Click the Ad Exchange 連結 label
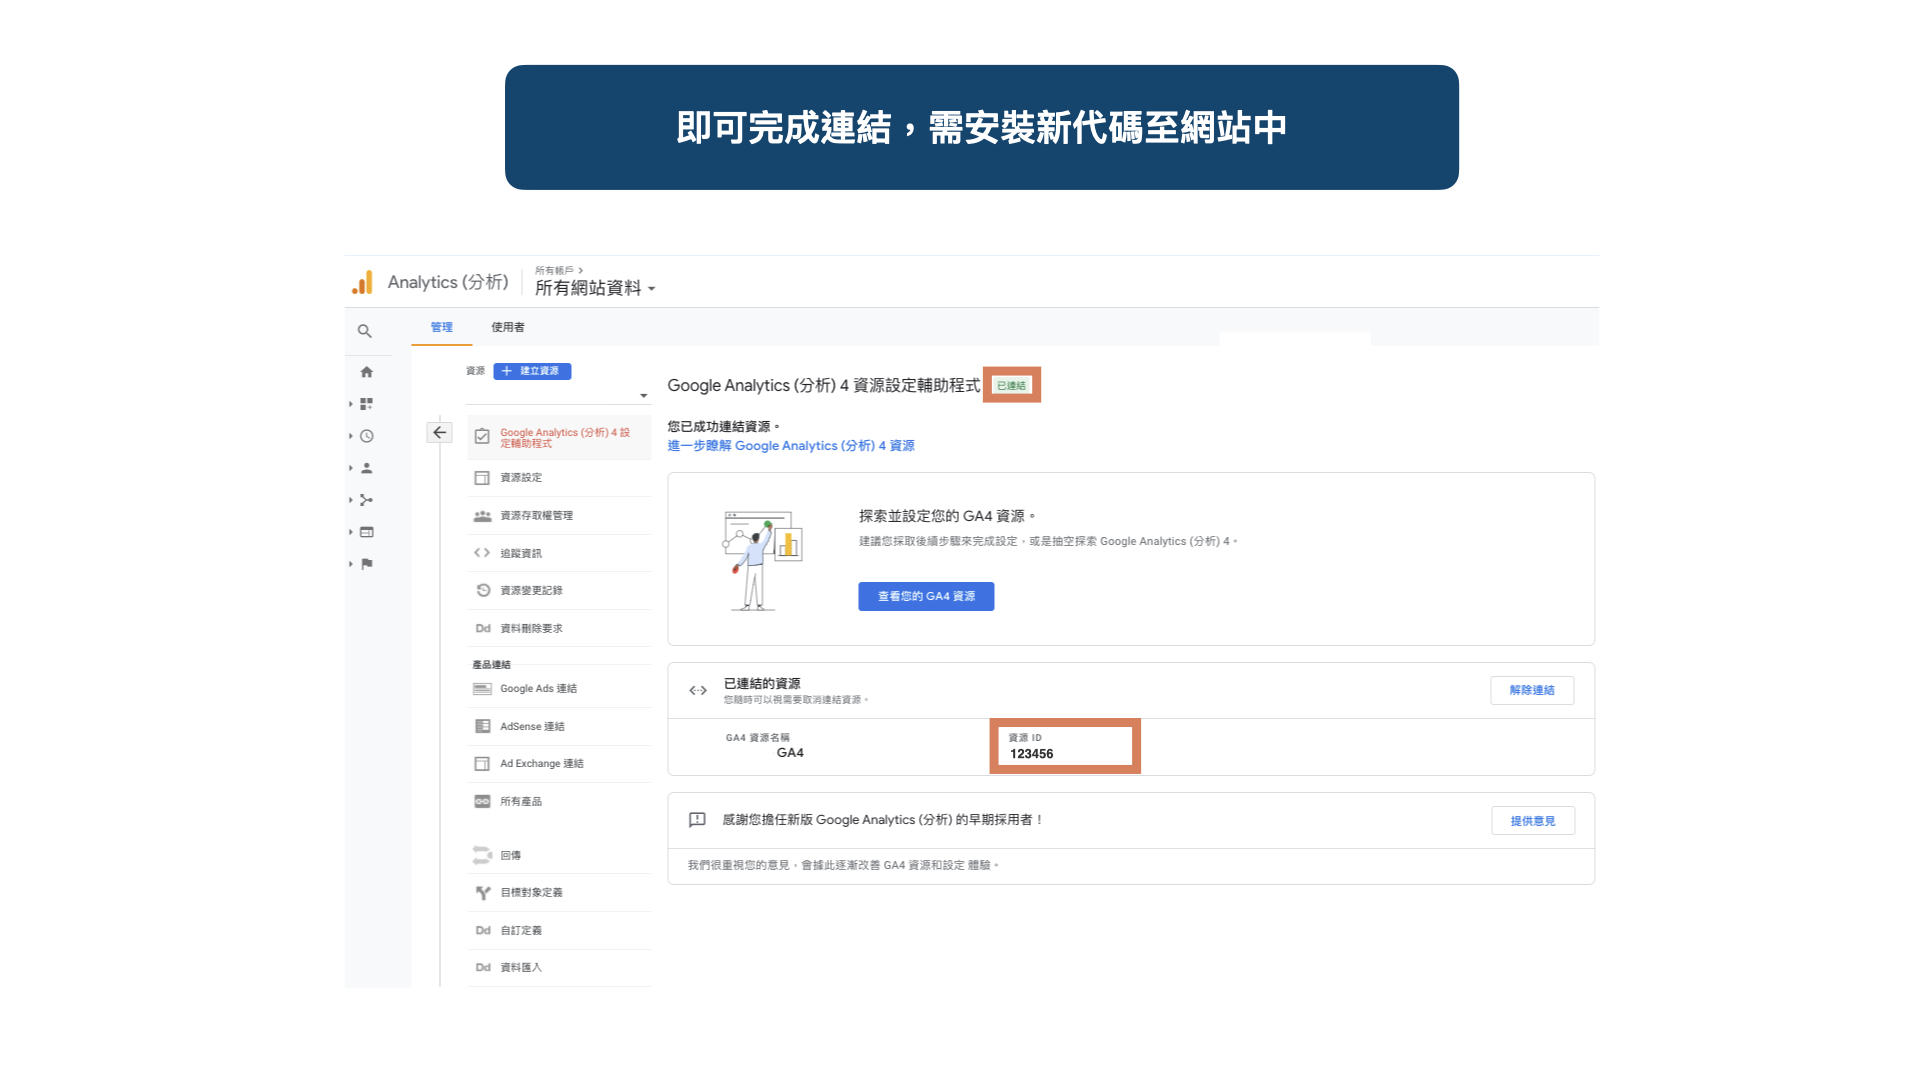Screen dimensions: 1920x1080 pos(542,764)
